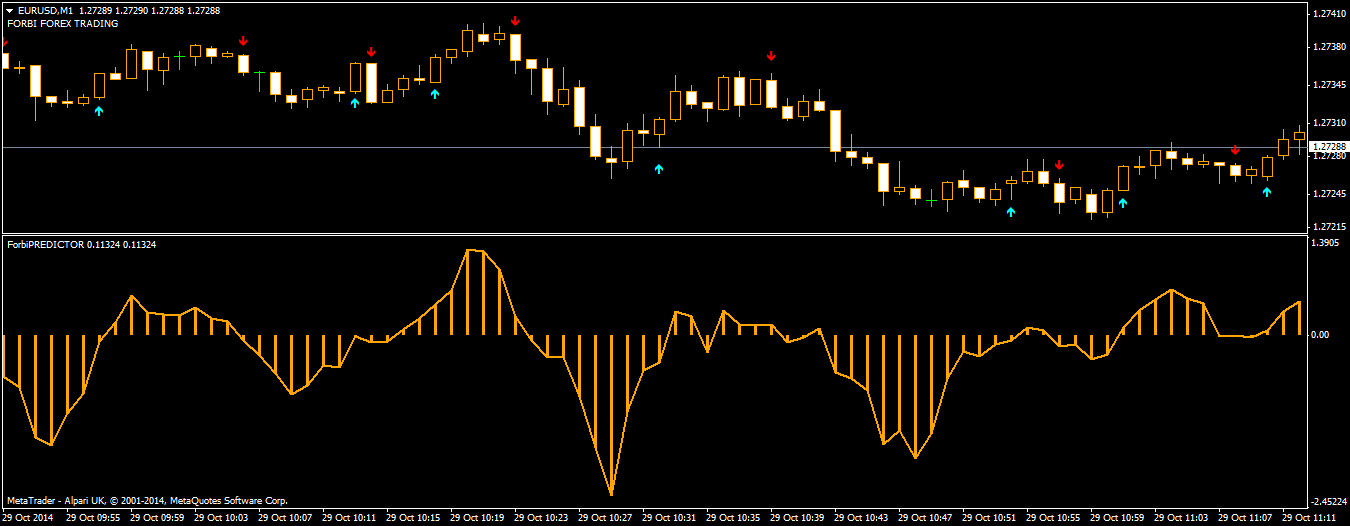The height and width of the screenshot is (526, 1350).
Task: Select red sell arrow at the chart's highest peak
Action: click(x=515, y=20)
